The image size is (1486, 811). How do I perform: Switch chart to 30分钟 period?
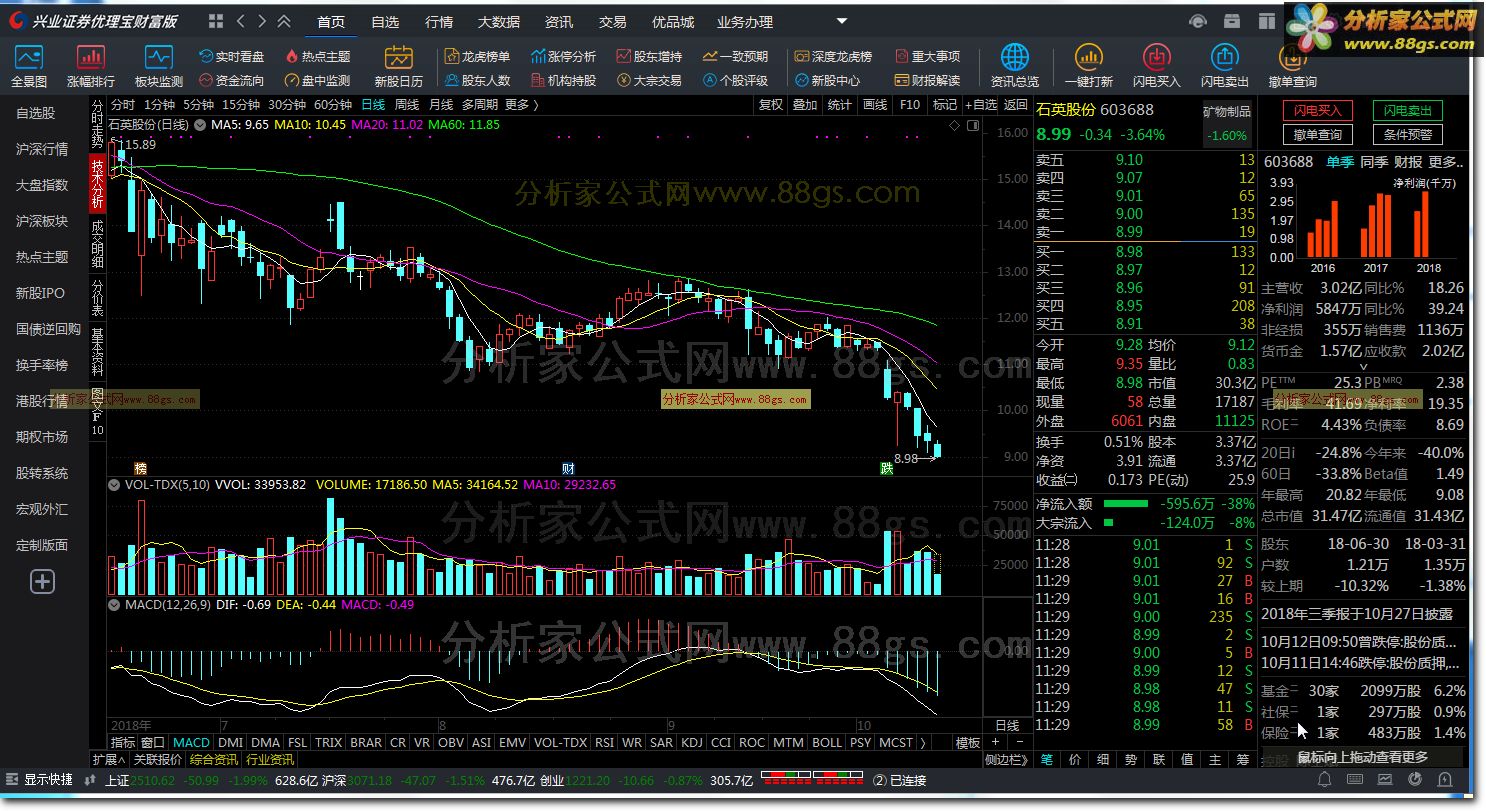pyautogui.click(x=287, y=104)
